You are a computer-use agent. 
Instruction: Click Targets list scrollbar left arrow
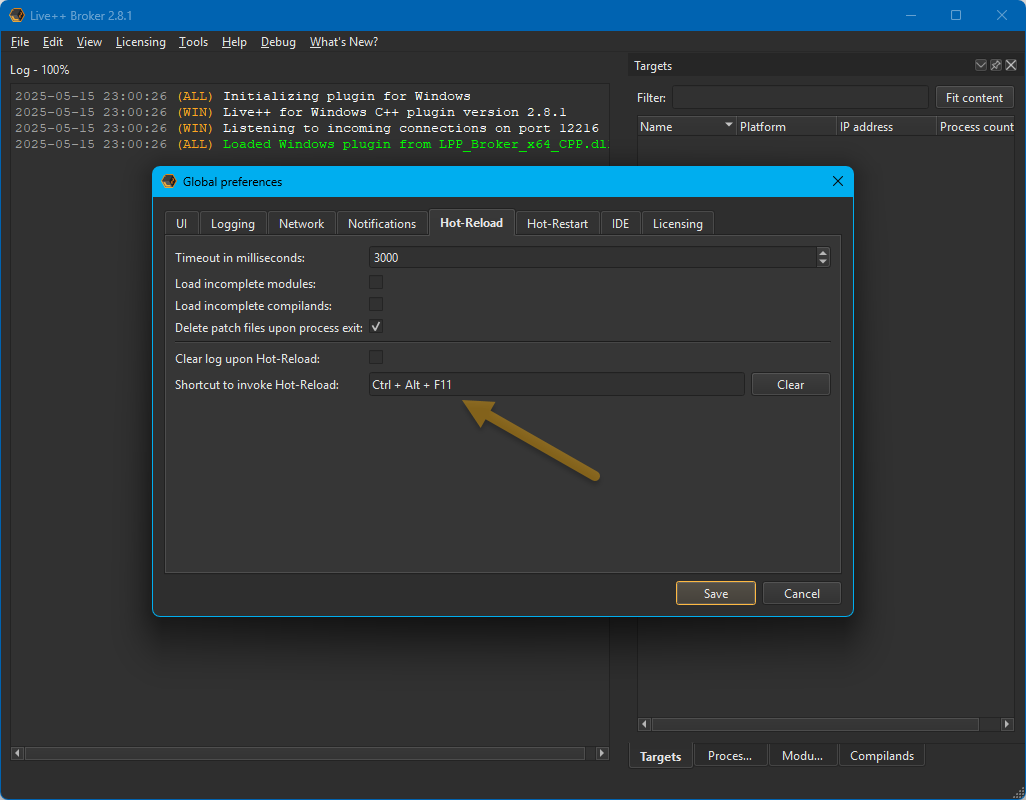pyautogui.click(x=644, y=724)
